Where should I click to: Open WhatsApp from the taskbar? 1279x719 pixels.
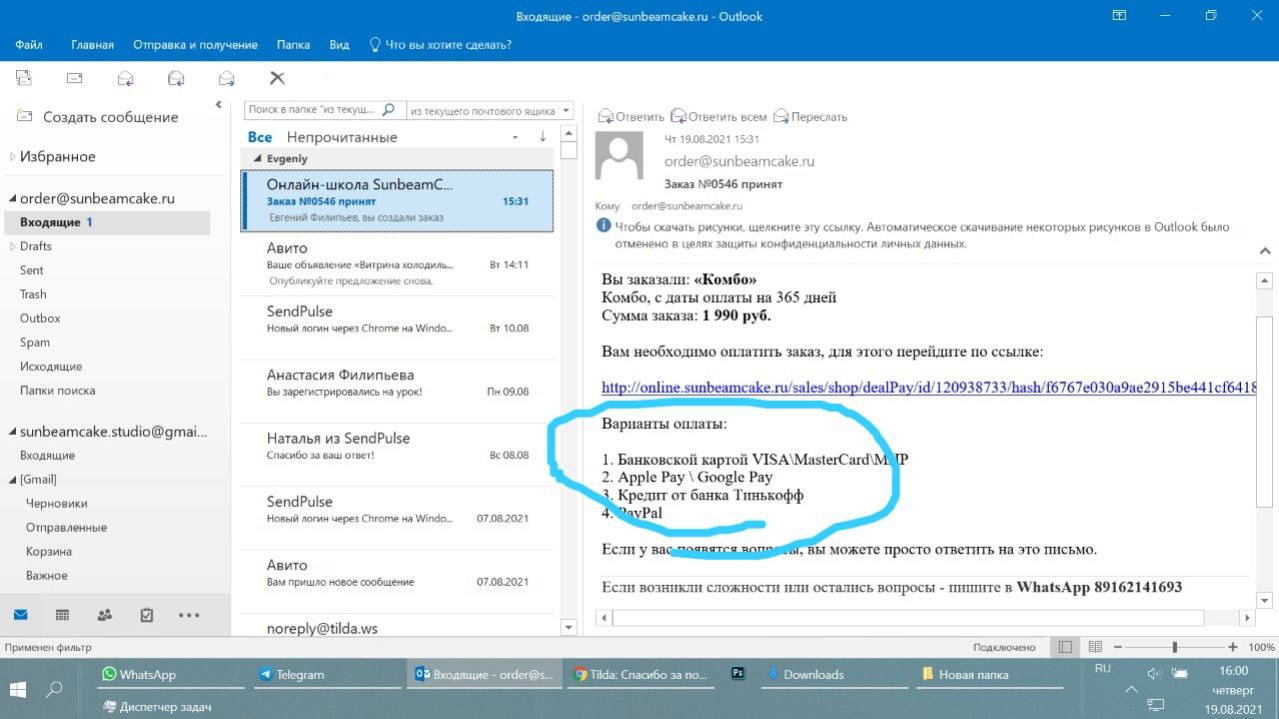[x=170, y=675]
